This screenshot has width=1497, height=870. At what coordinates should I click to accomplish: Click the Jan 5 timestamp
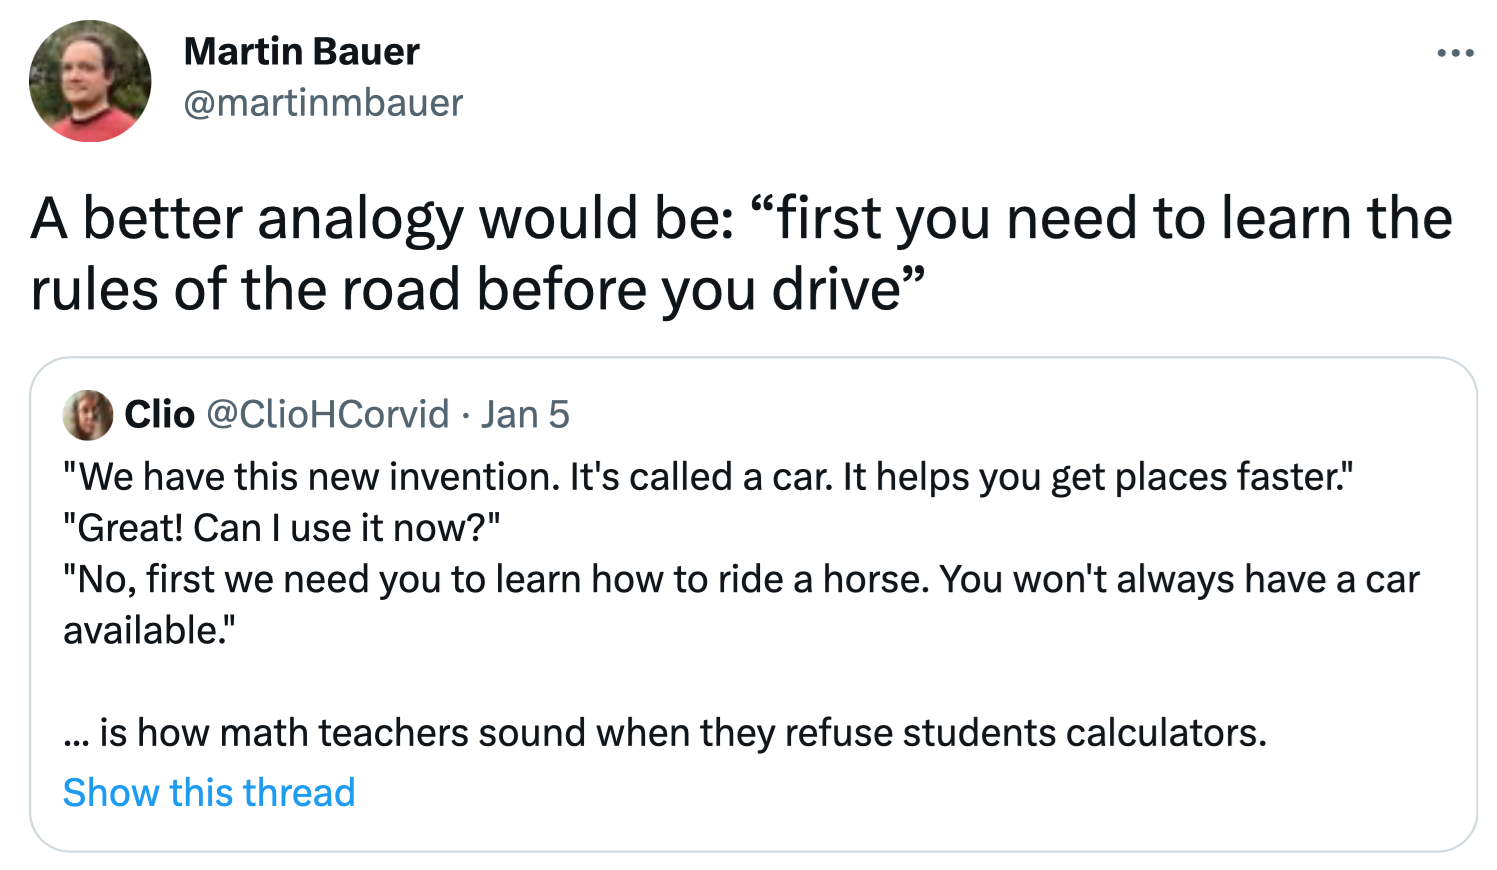pyautogui.click(x=525, y=415)
